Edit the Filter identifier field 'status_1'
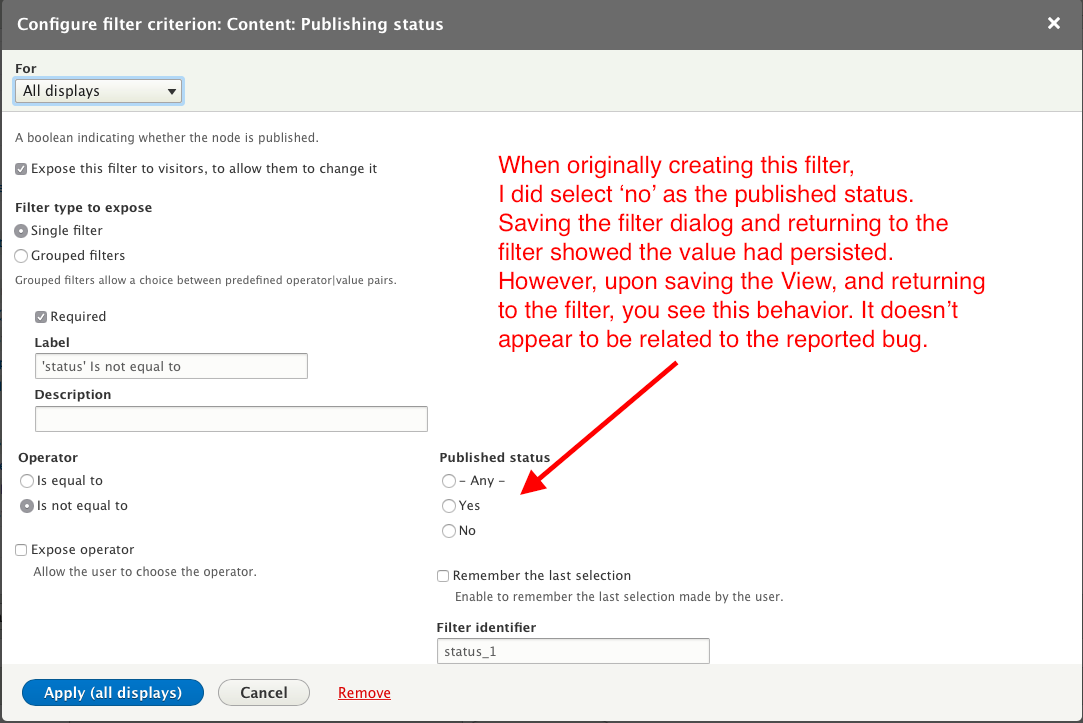The height and width of the screenshot is (723, 1083). 573,651
